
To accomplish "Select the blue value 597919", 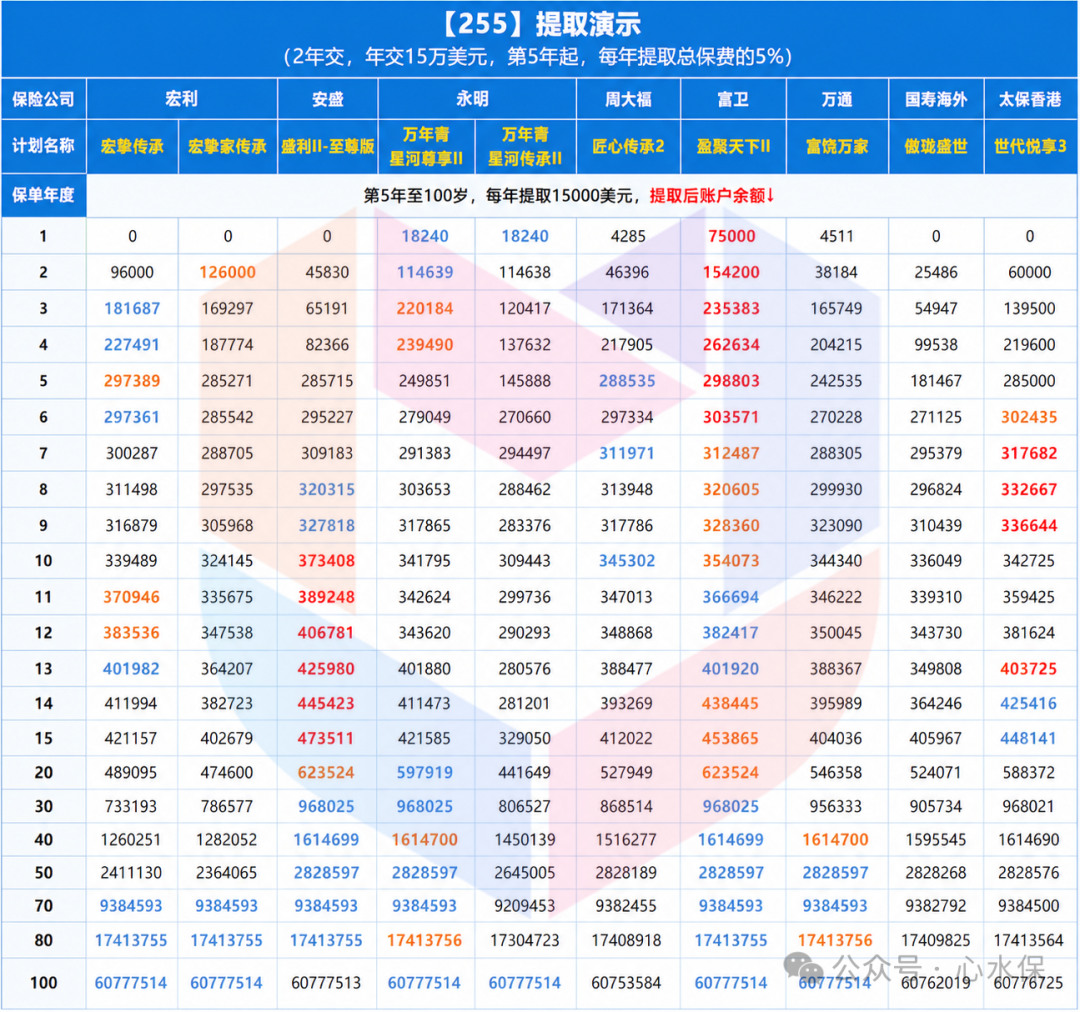I will (x=424, y=773).
